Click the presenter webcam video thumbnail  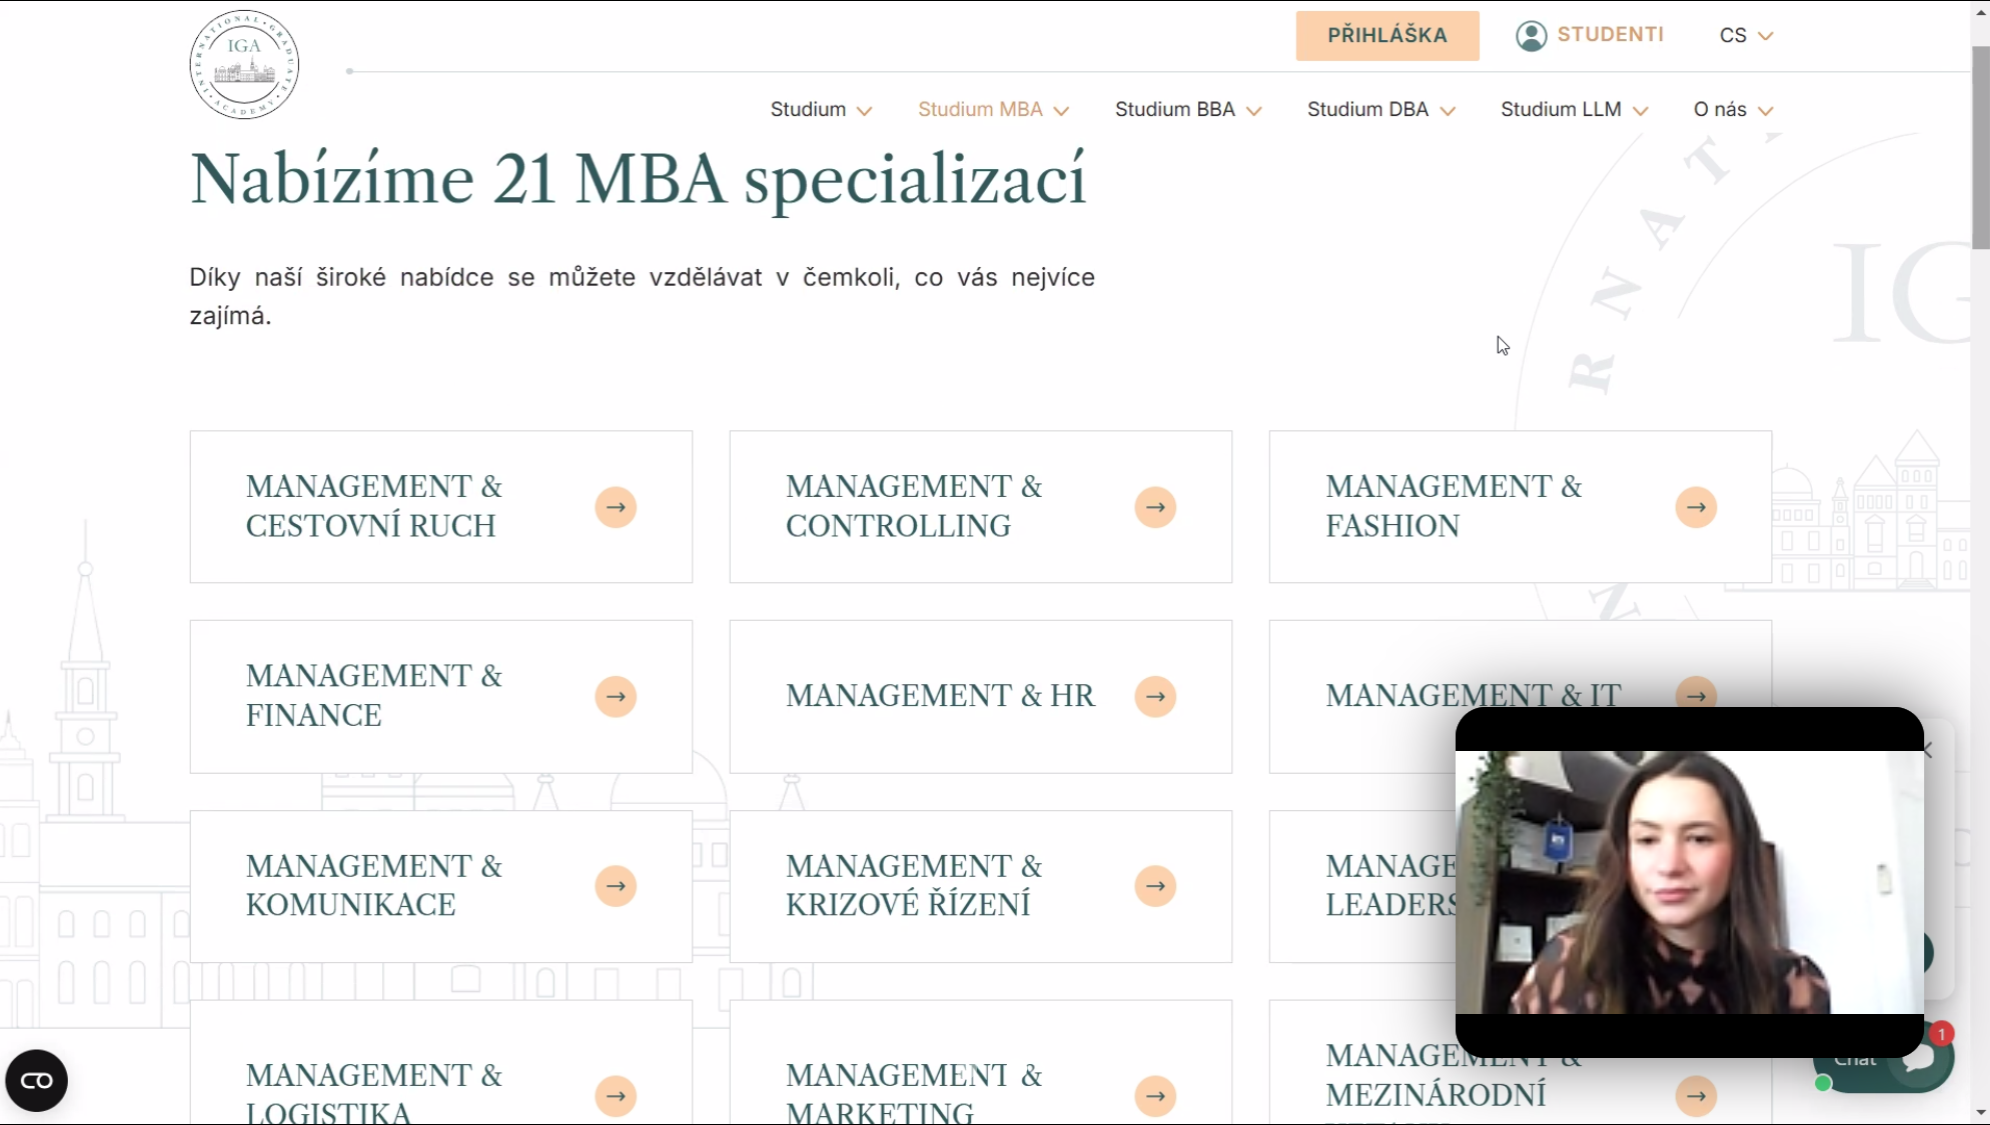click(1689, 881)
